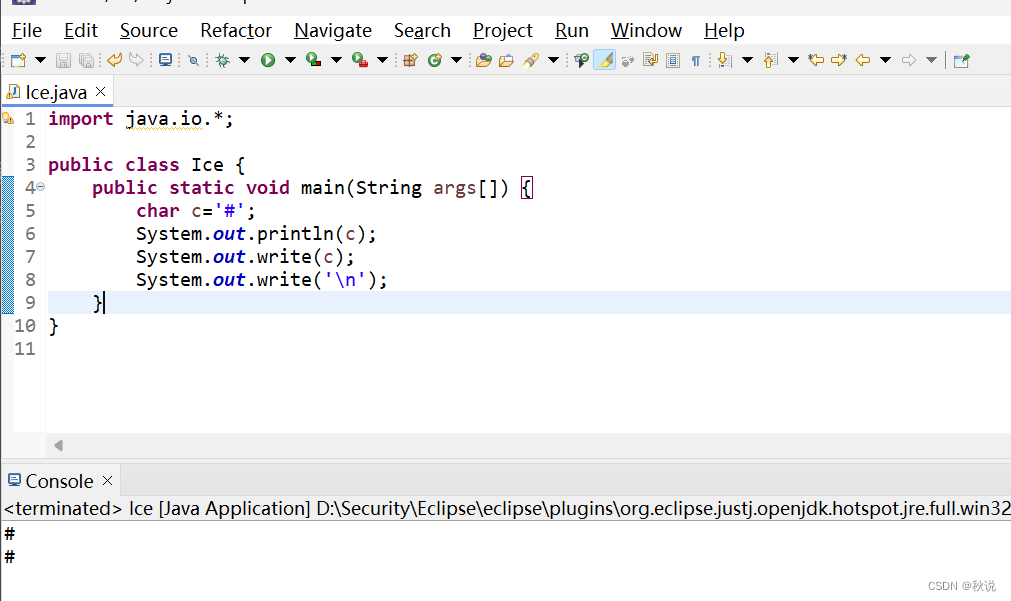Open the New Java Class dropdown arrow

[x=456, y=60]
